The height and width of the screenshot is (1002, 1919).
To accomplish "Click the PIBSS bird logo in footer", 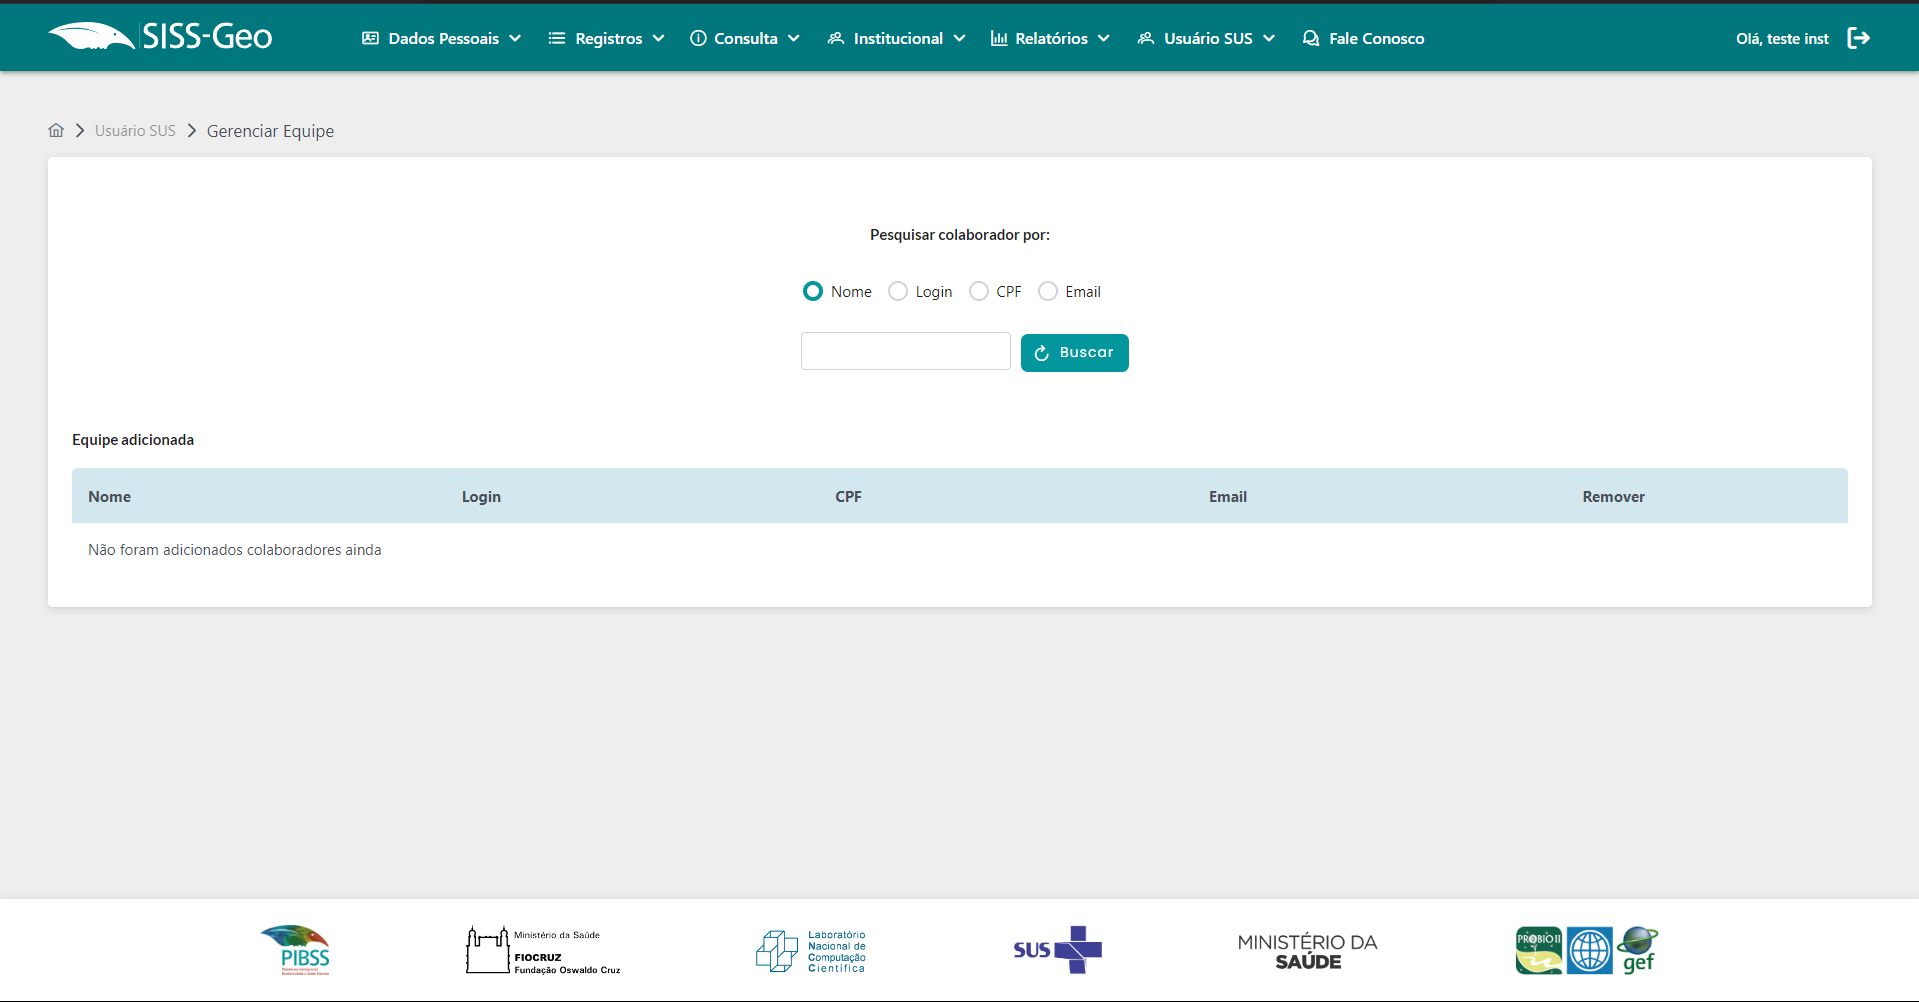I will 296,949.
